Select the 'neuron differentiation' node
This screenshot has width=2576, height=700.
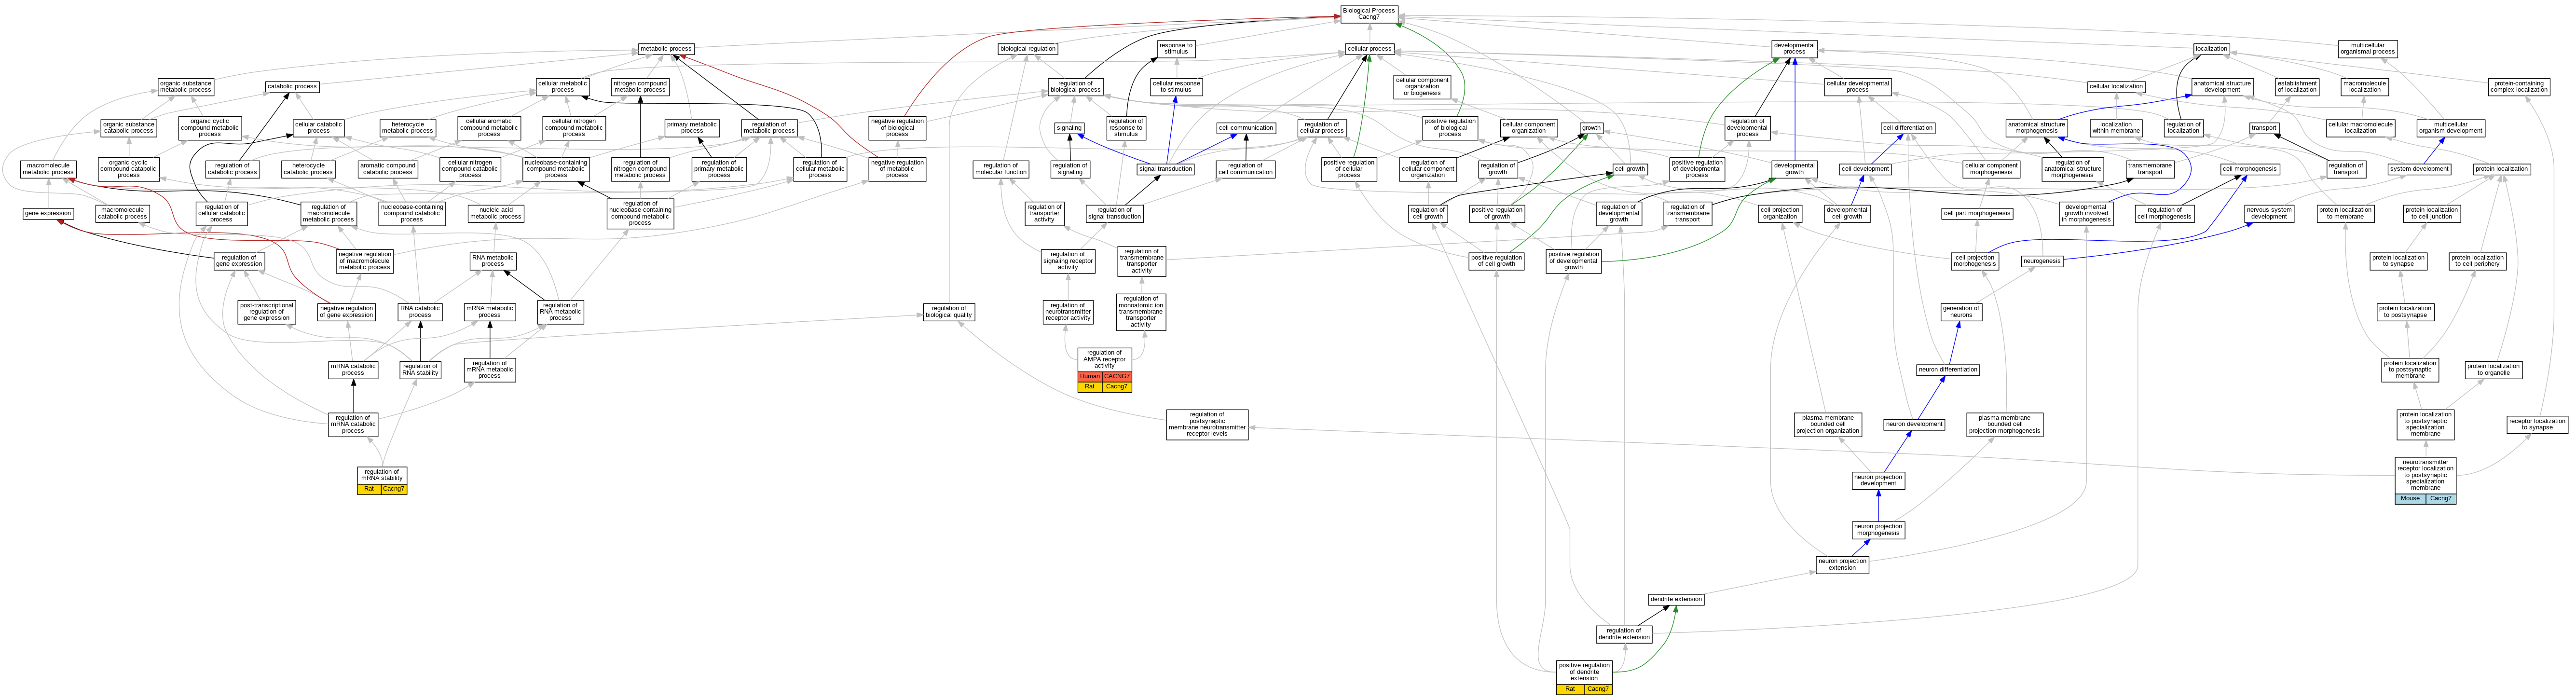(1948, 370)
